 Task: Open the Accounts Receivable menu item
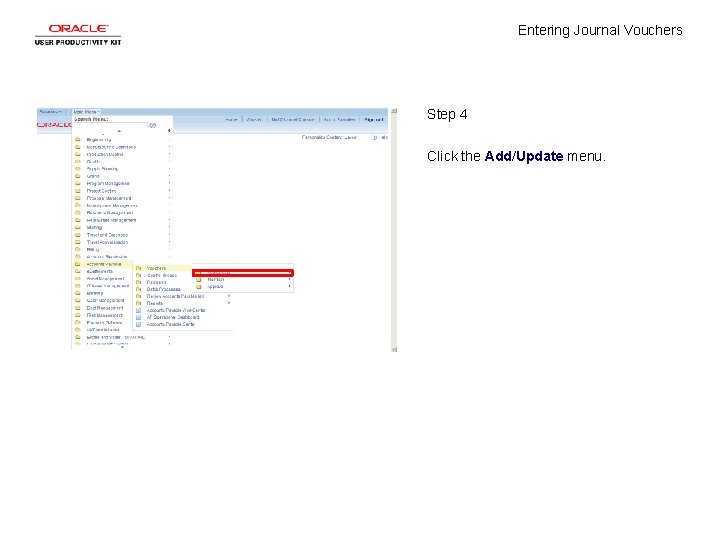pyautogui.click(x=107, y=257)
